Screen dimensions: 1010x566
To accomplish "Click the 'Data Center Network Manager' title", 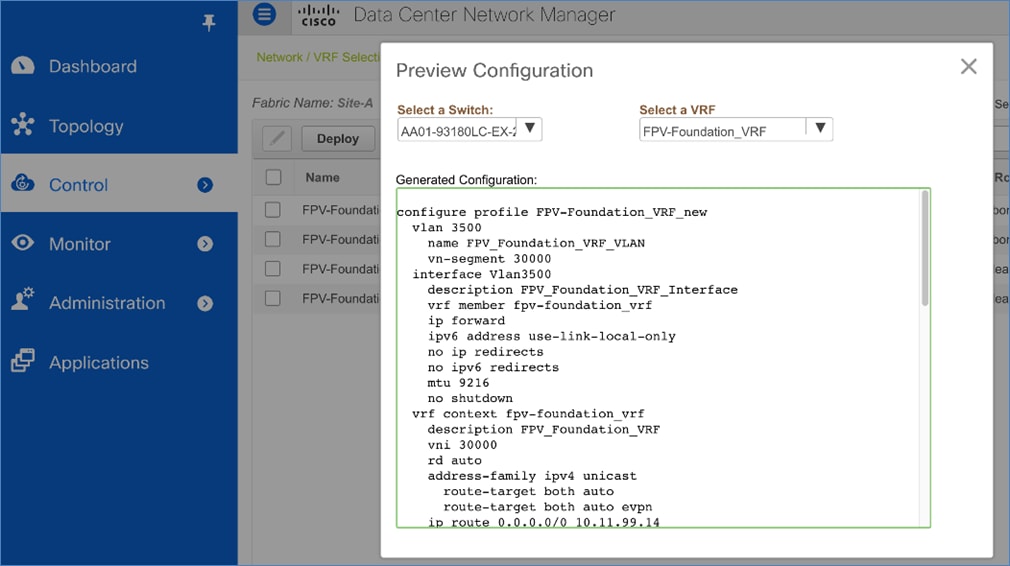I will (x=484, y=15).
